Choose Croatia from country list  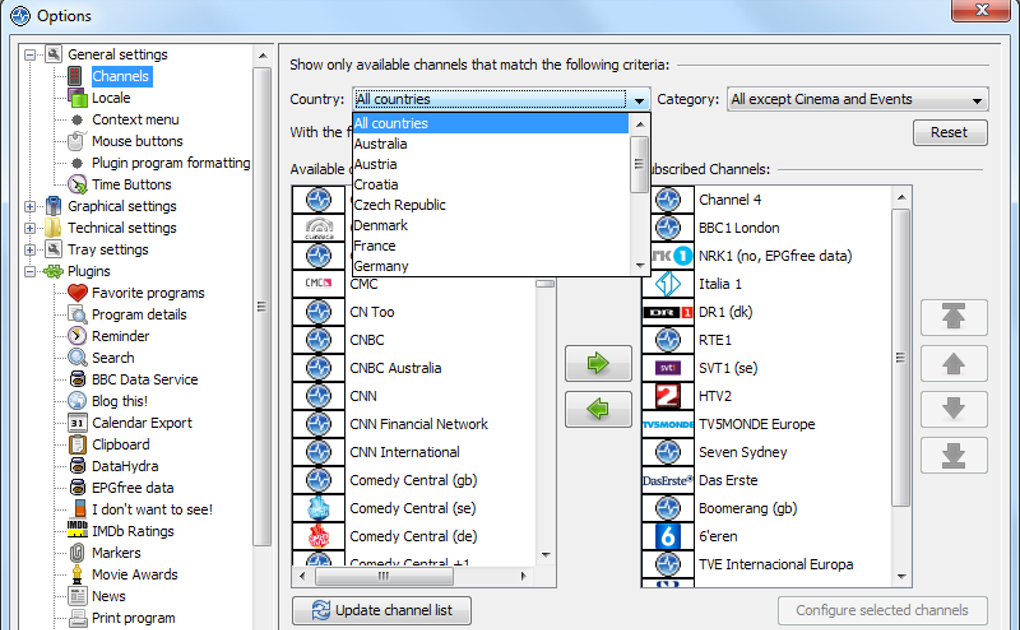[x=491, y=184]
